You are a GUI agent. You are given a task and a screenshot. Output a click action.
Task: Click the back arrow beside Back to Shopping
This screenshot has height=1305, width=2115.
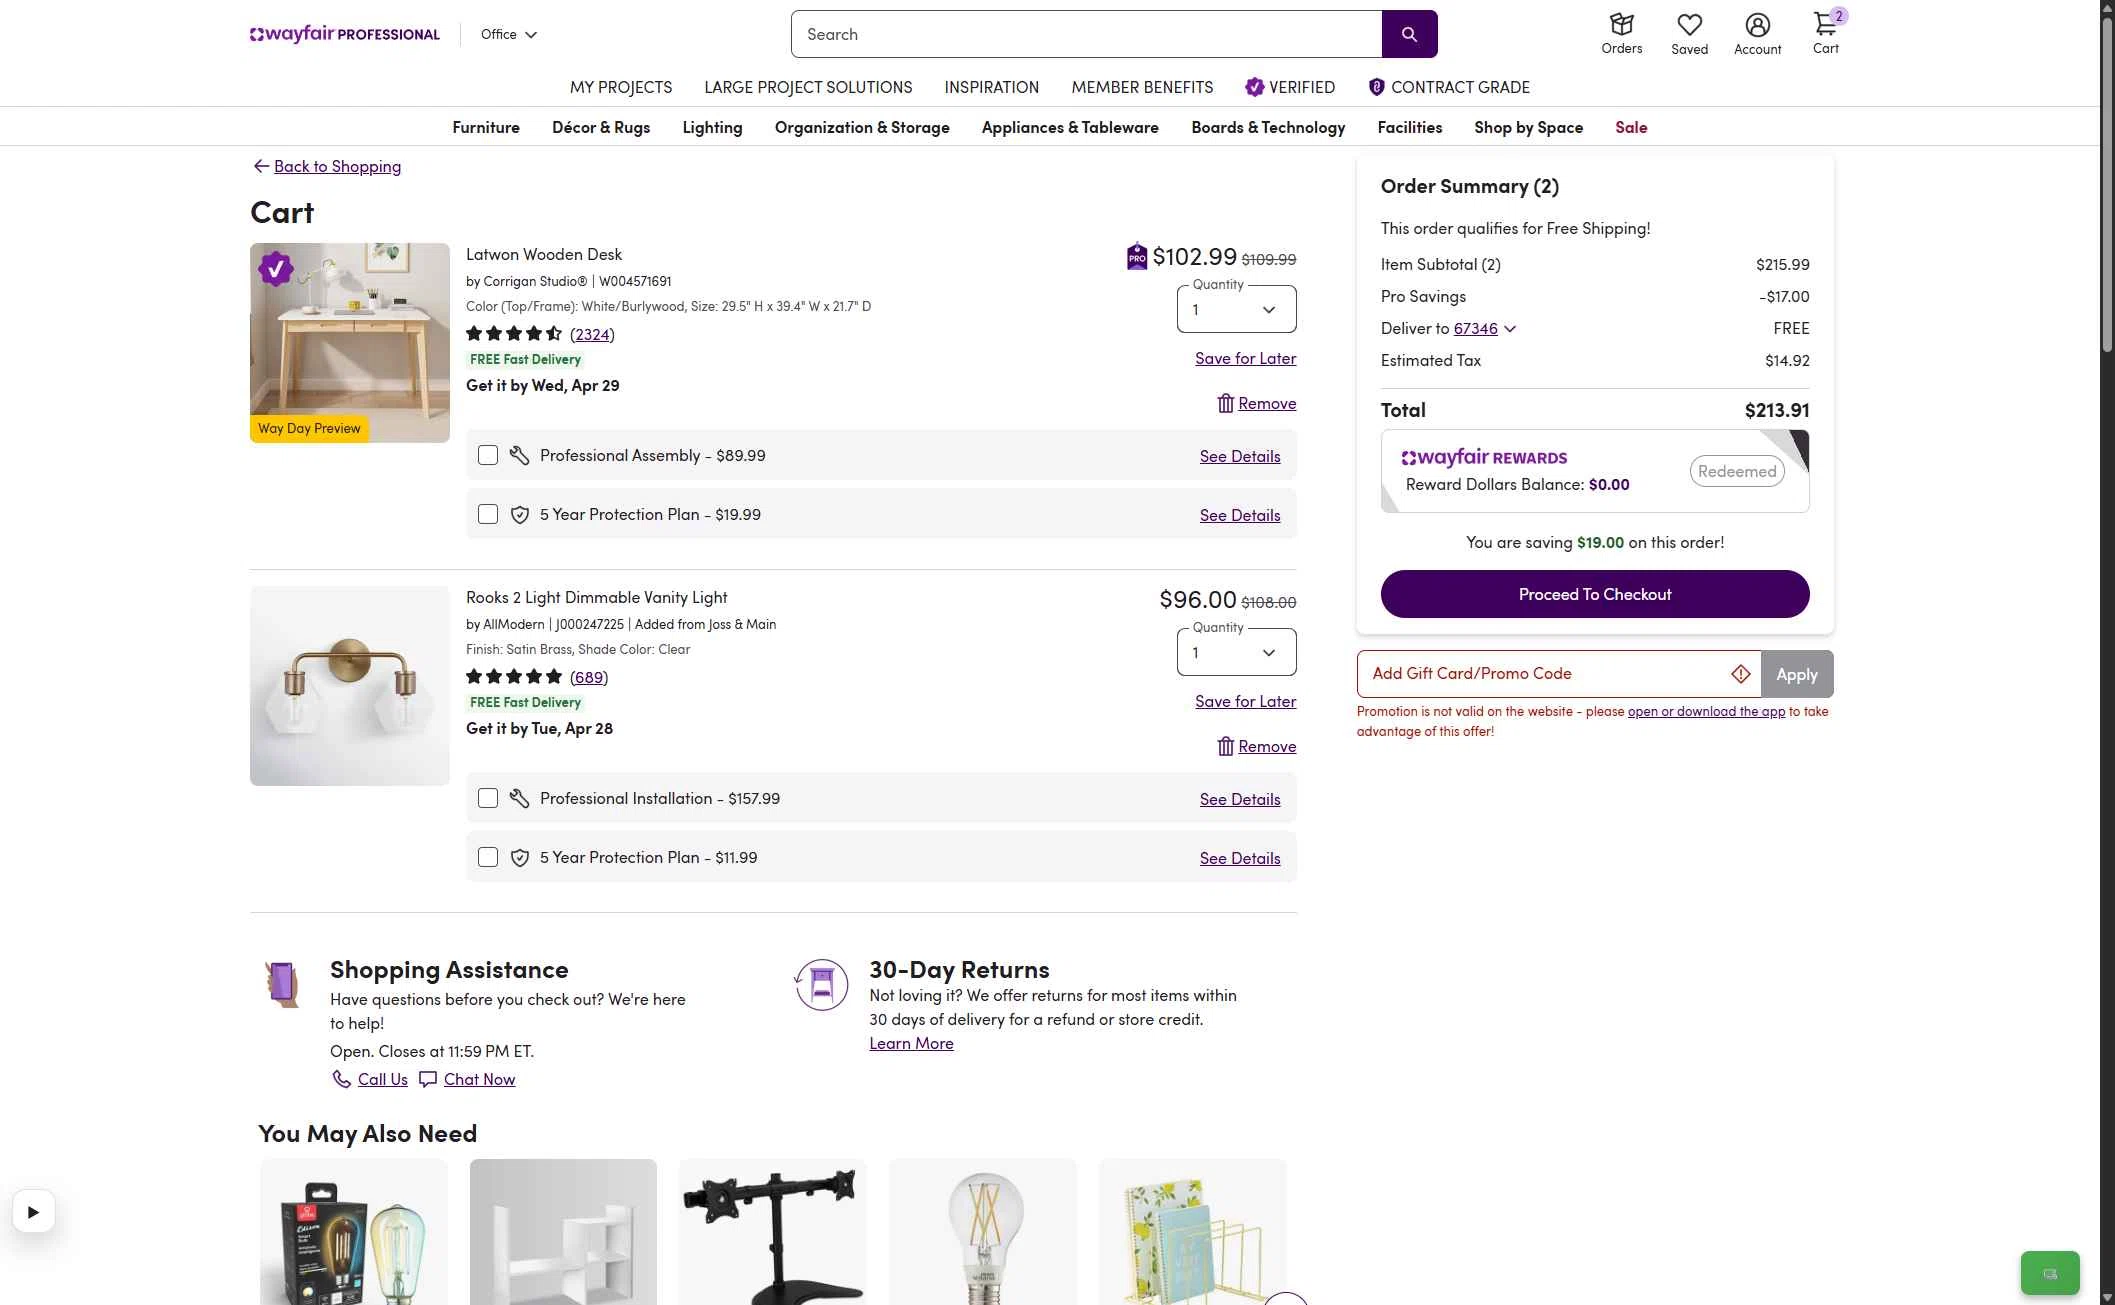tap(261, 166)
